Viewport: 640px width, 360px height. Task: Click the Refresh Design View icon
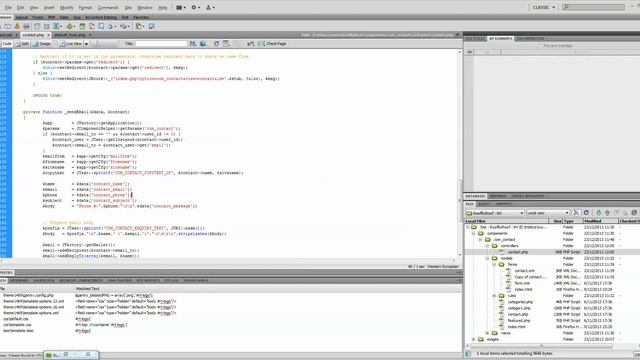(216, 44)
